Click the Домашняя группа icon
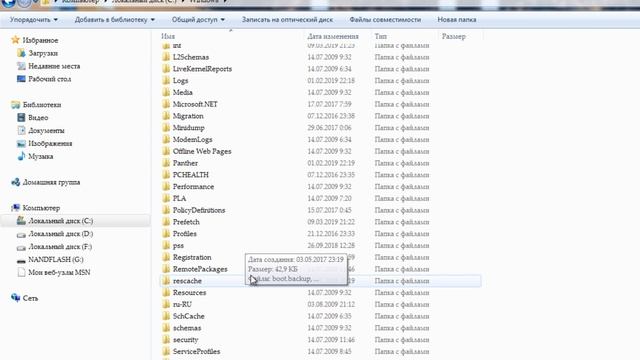640x360 pixels. pyautogui.click(x=16, y=182)
